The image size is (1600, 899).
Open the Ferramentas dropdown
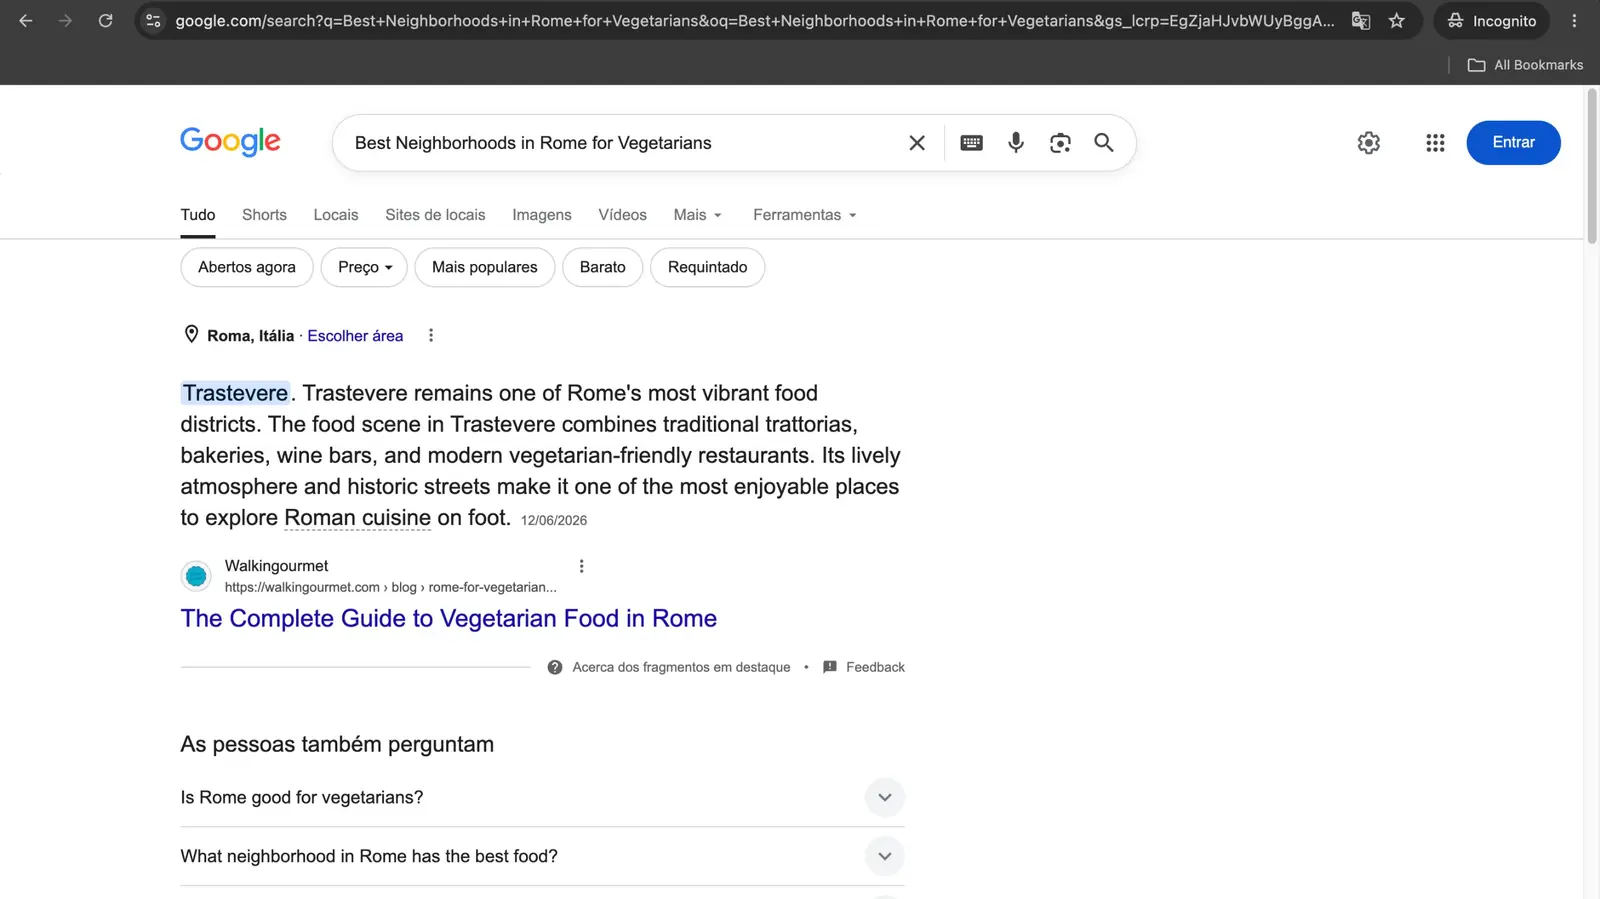[x=805, y=215]
